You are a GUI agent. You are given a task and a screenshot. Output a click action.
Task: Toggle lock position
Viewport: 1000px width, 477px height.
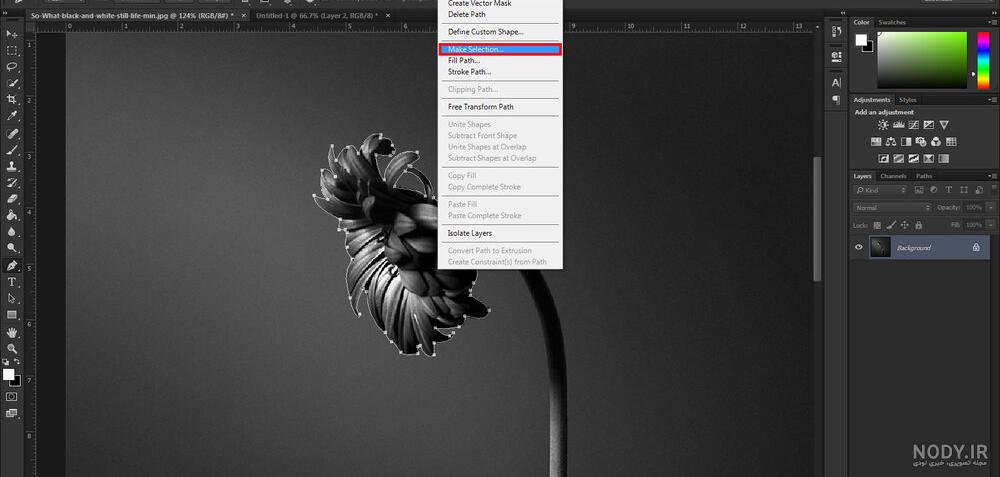pyautogui.click(x=904, y=225)
